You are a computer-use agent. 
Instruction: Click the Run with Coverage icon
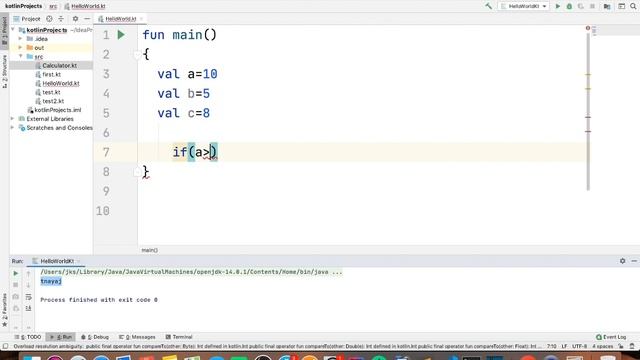pos(580,6)
